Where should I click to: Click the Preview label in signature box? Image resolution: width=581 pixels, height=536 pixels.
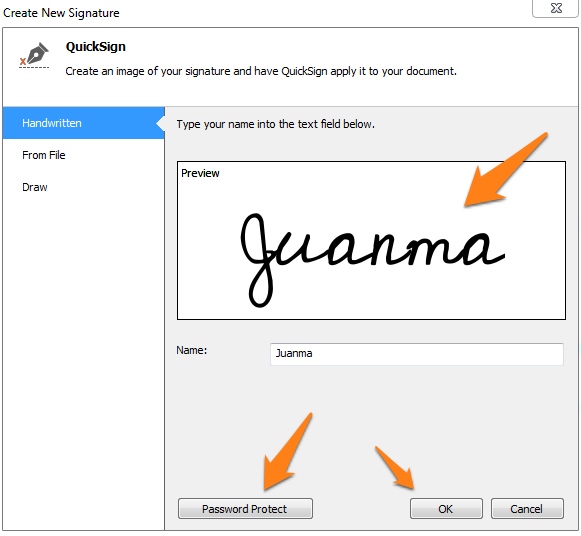[x=200, y=173]
